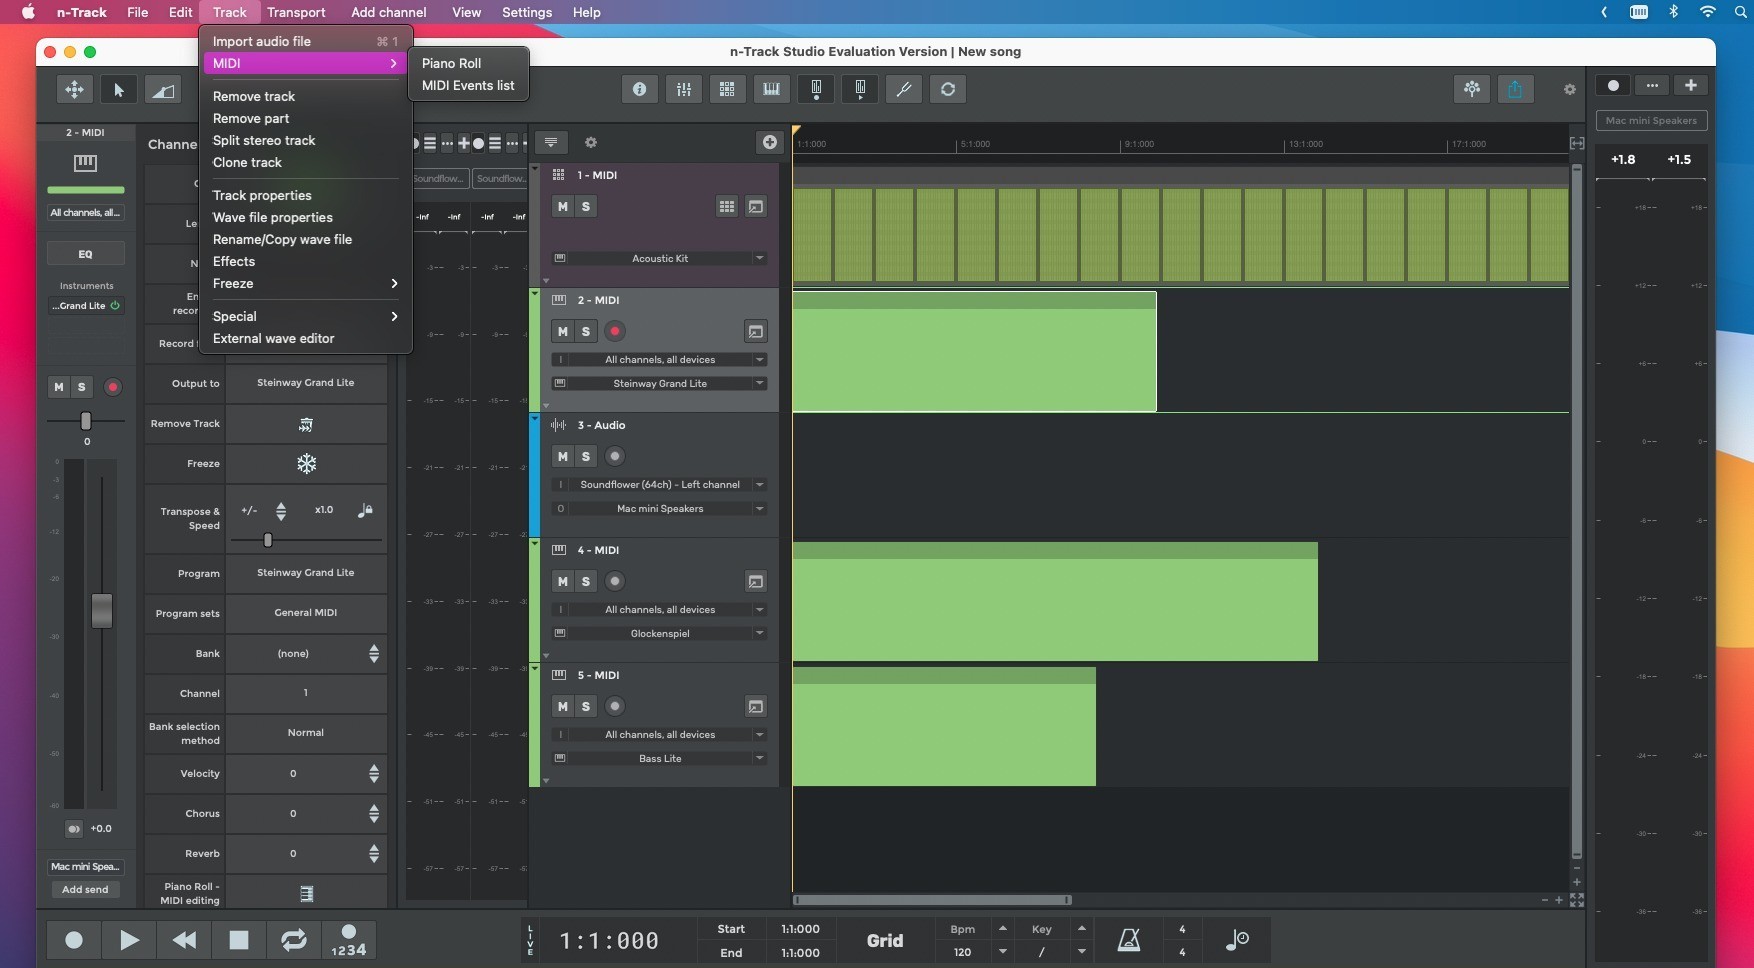Select Import audio file menu entry
This screenshot has width=1754, height=968.
click(306, 41)
